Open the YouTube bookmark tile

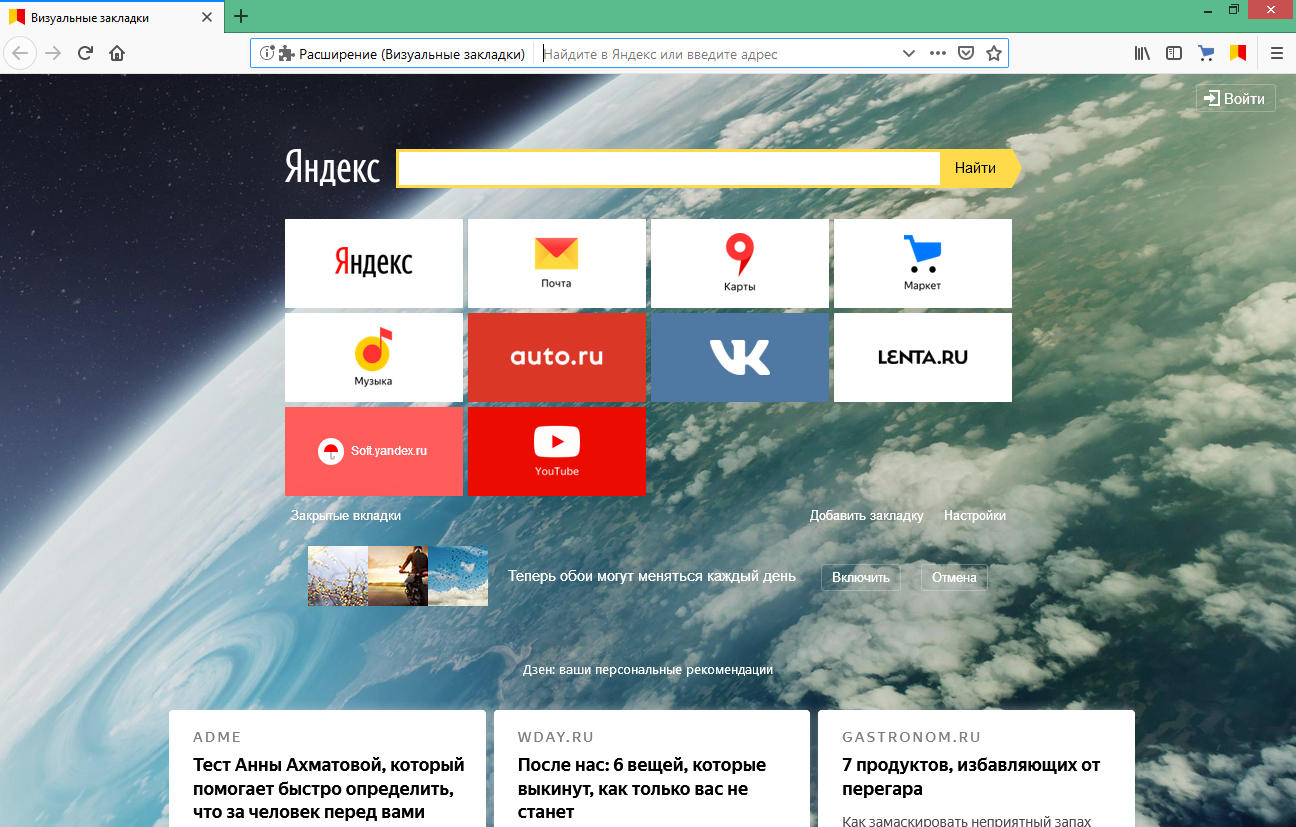point(556,451)
